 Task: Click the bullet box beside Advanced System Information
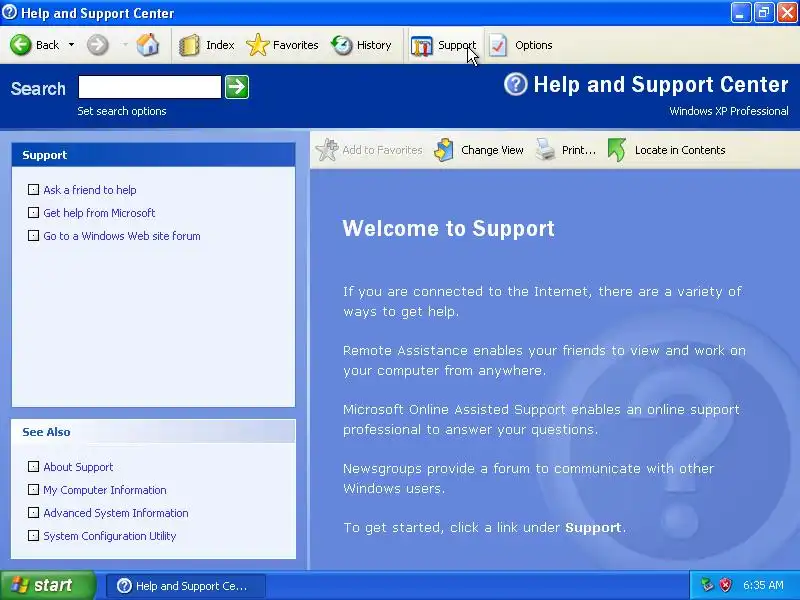pos(33,512)
